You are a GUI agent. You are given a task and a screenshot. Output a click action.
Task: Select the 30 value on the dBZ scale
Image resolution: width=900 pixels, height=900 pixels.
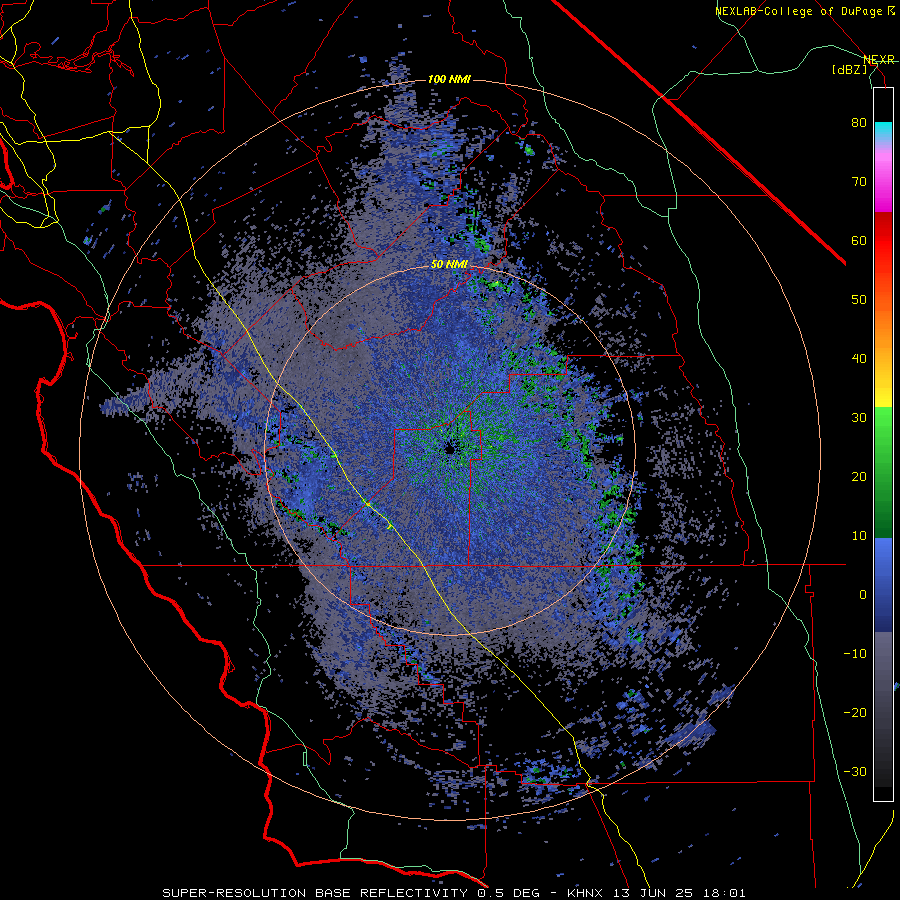(x=859, y=418)
